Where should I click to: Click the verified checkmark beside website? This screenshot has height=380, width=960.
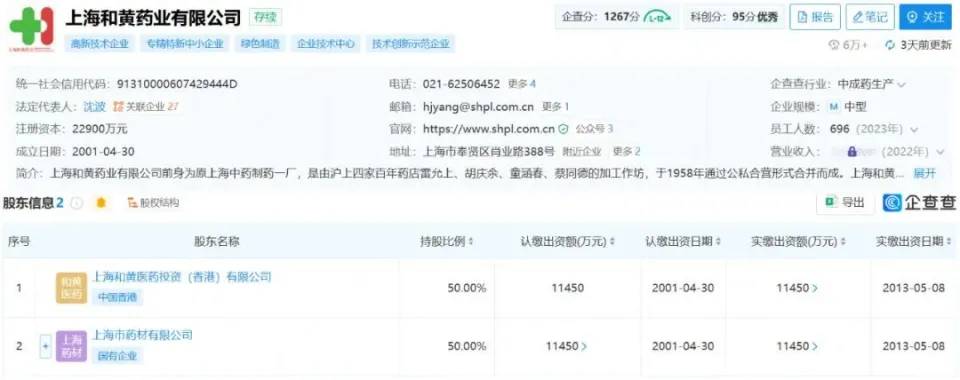pyautogui.click(x=563, y=129)
